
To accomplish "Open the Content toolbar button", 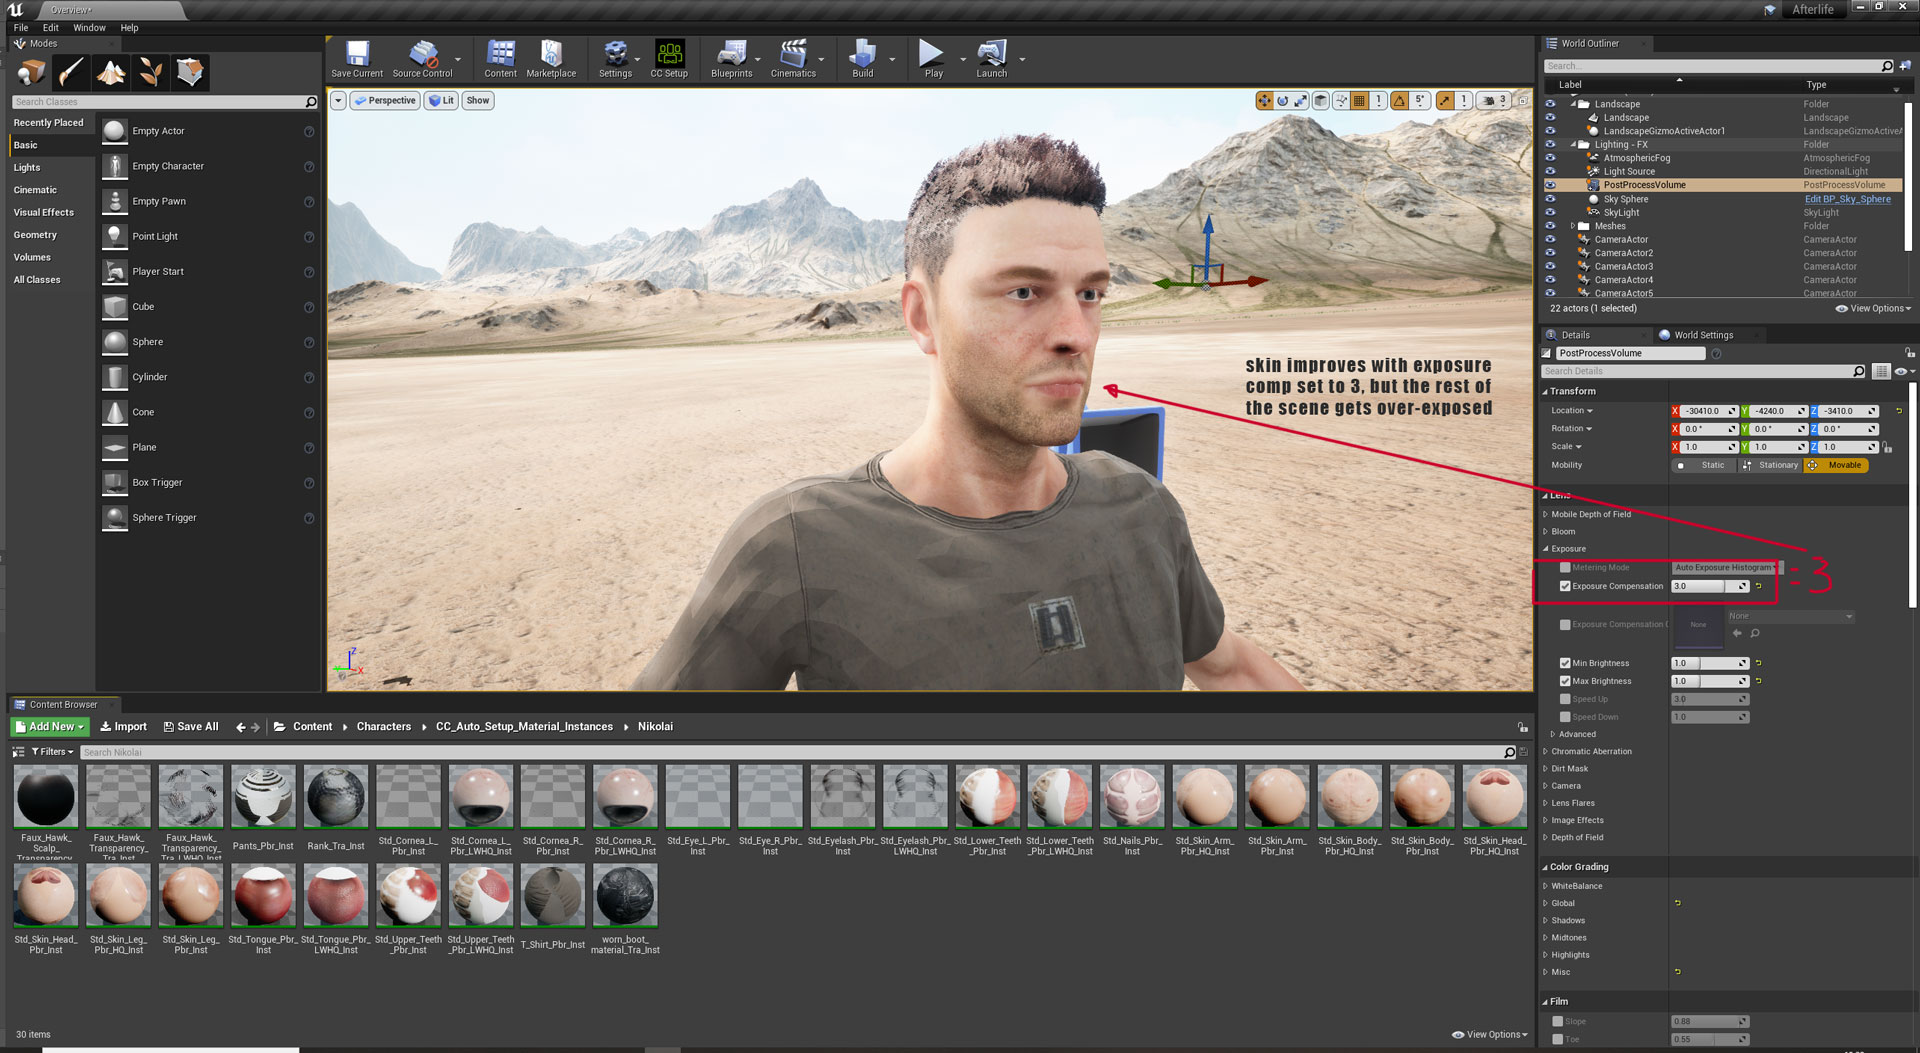I will pos(500,59).
